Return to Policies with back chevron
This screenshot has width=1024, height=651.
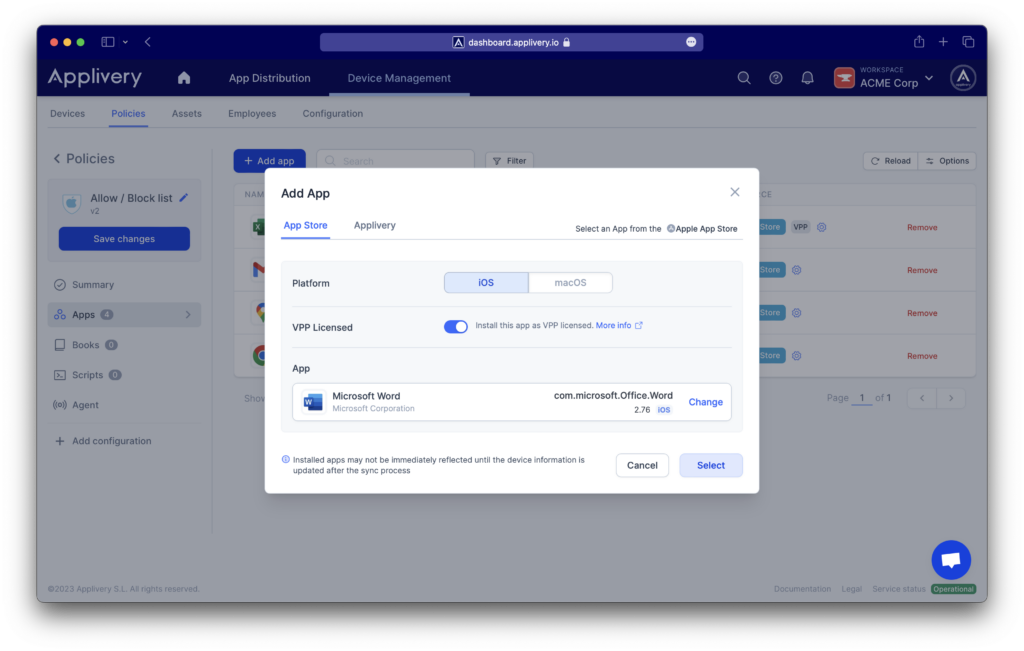point(57,159)
